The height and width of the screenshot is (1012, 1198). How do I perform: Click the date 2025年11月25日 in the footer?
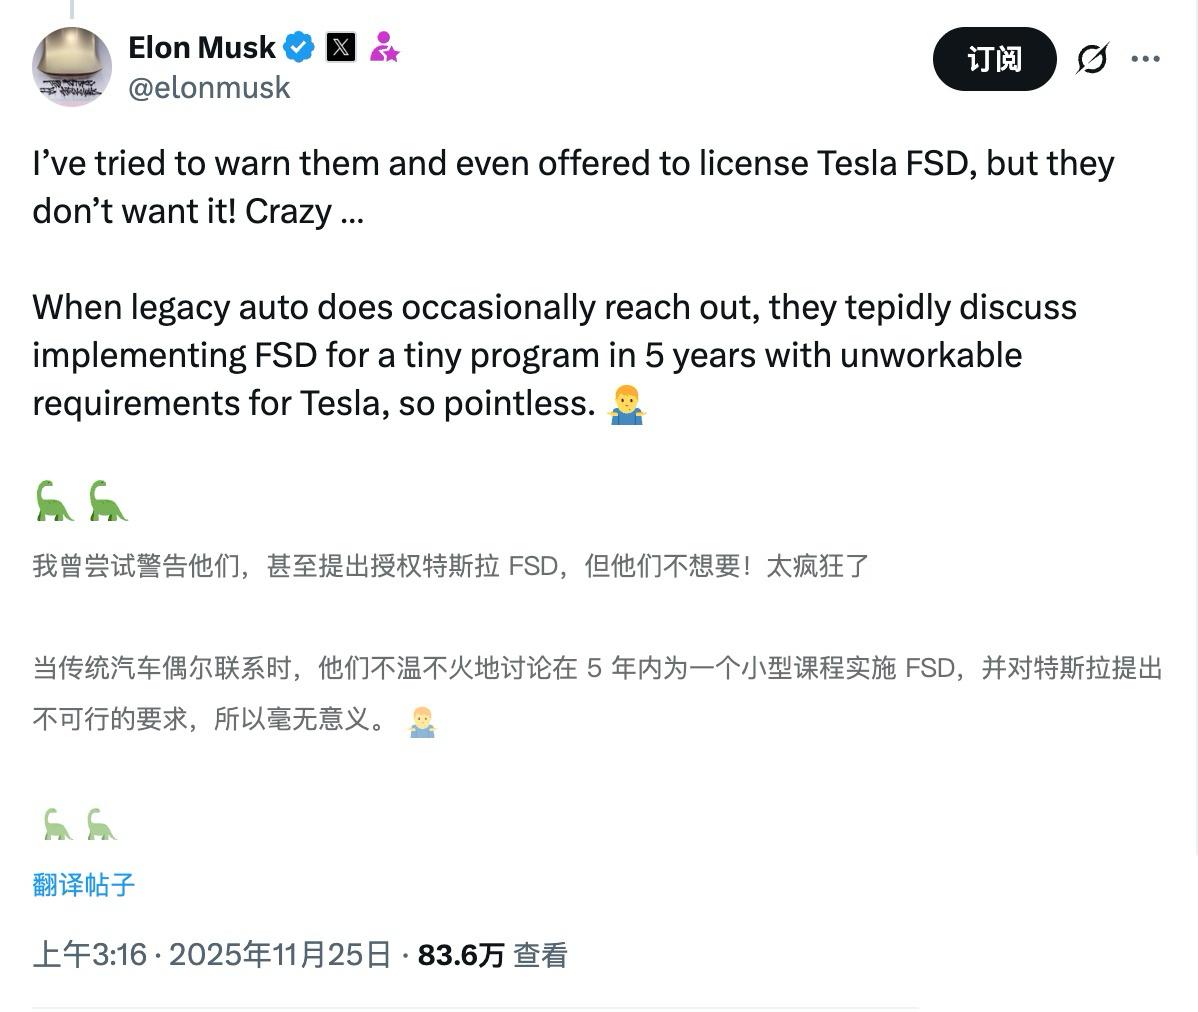point(281,955)
